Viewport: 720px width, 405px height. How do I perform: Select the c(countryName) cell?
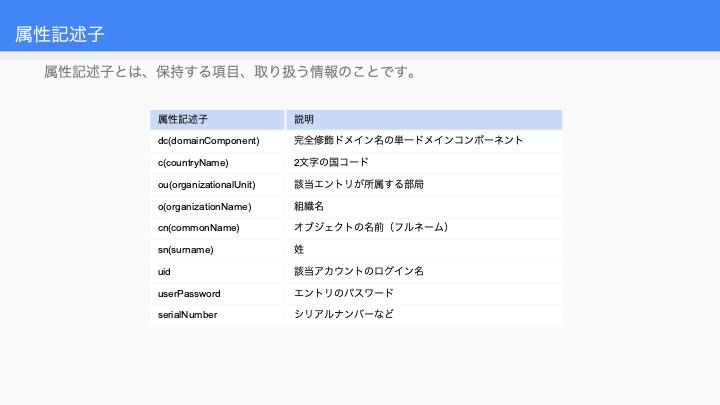coord(217,163)
